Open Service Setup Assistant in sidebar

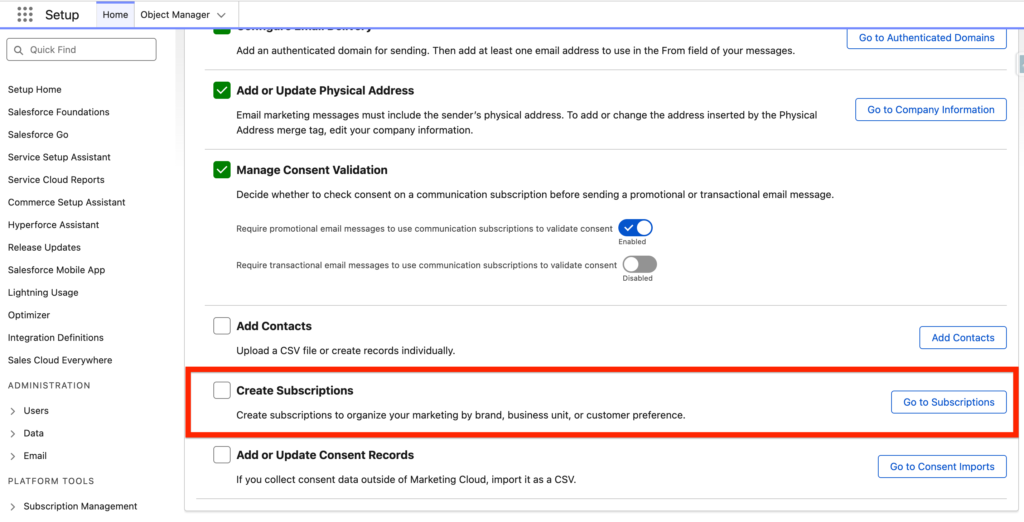59,157
